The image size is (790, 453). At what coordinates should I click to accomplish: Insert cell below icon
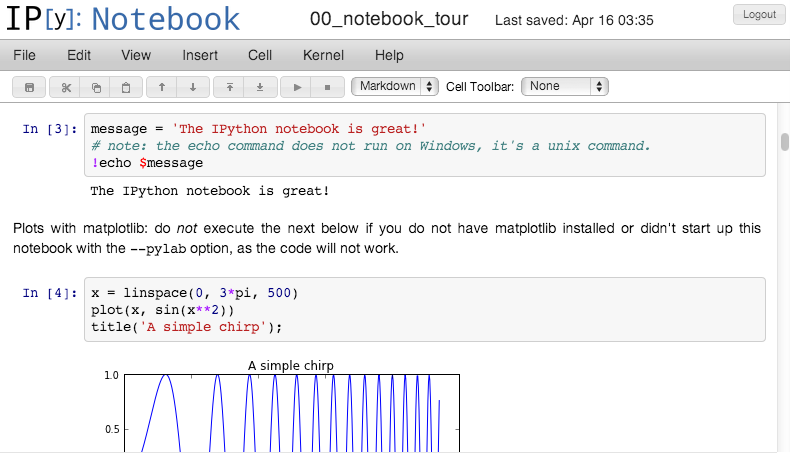(x=260, y=87)
